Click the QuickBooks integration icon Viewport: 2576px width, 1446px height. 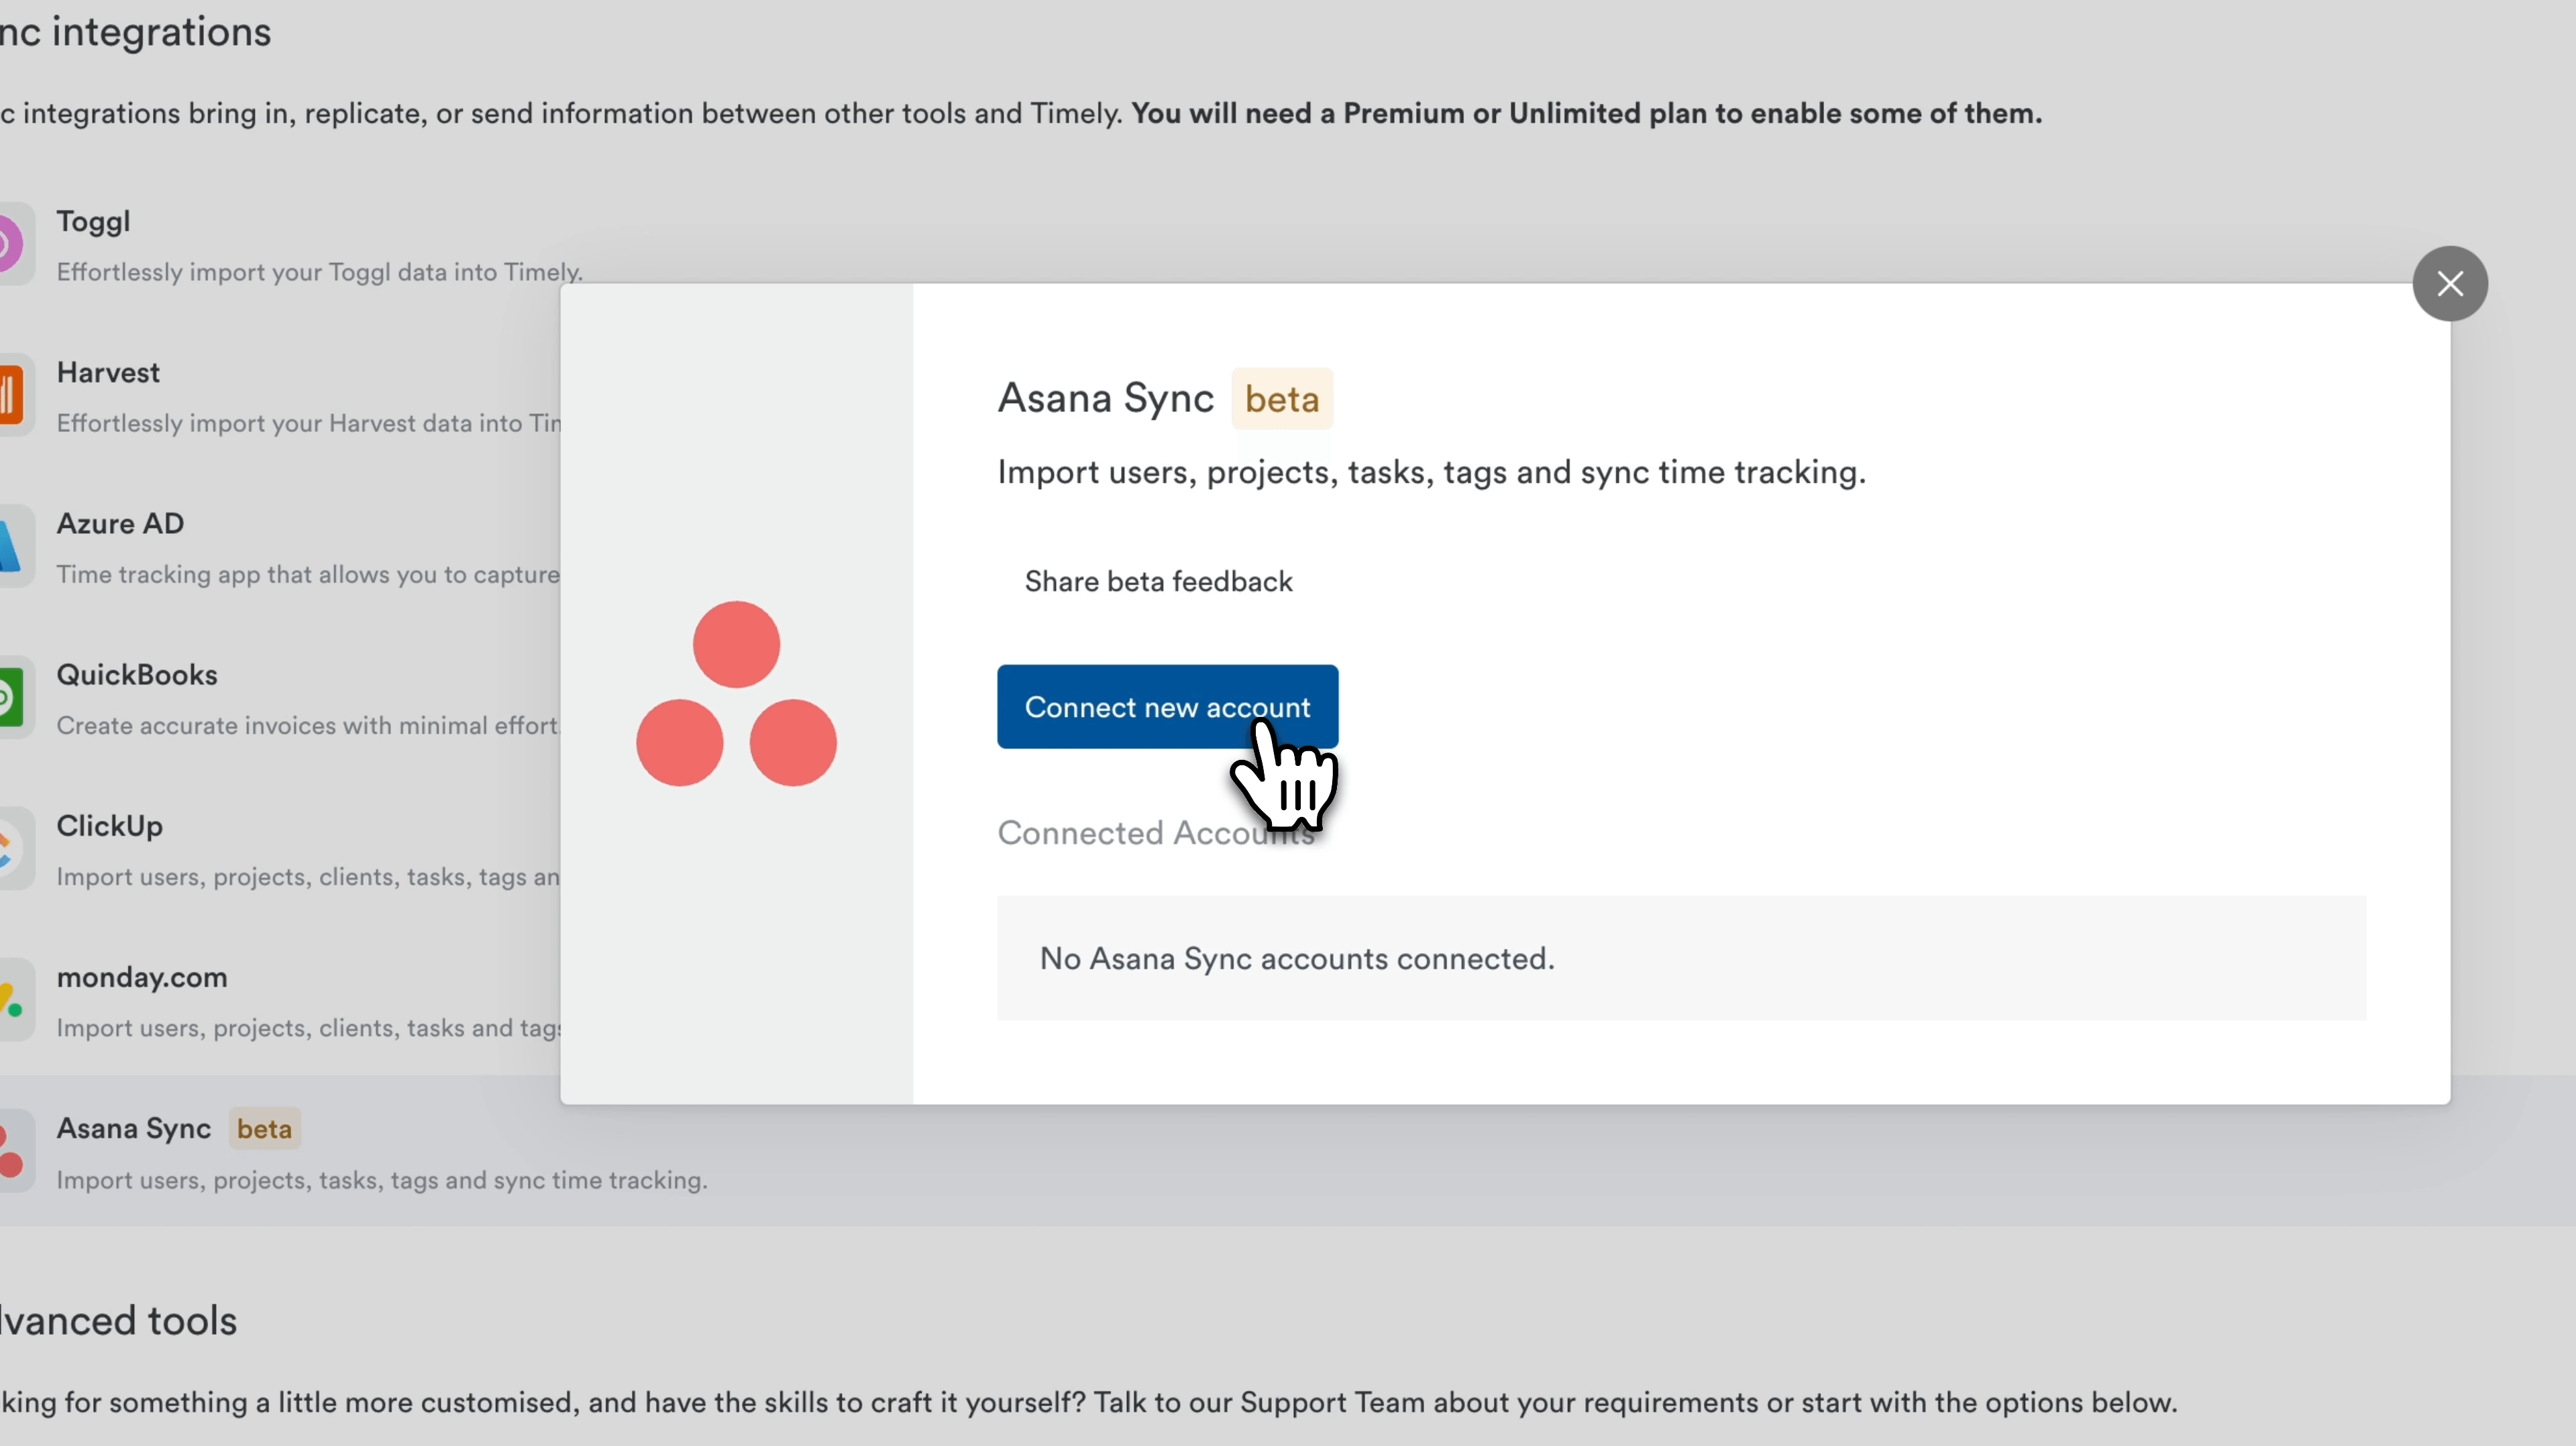pyautogui.click(x=12, y=698)
